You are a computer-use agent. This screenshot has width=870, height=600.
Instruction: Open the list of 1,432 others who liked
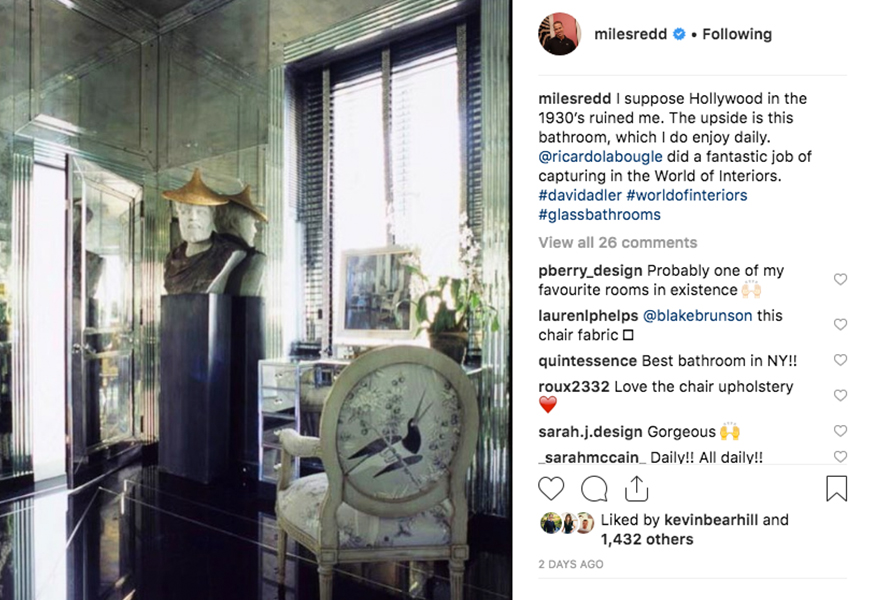point(647,540)
